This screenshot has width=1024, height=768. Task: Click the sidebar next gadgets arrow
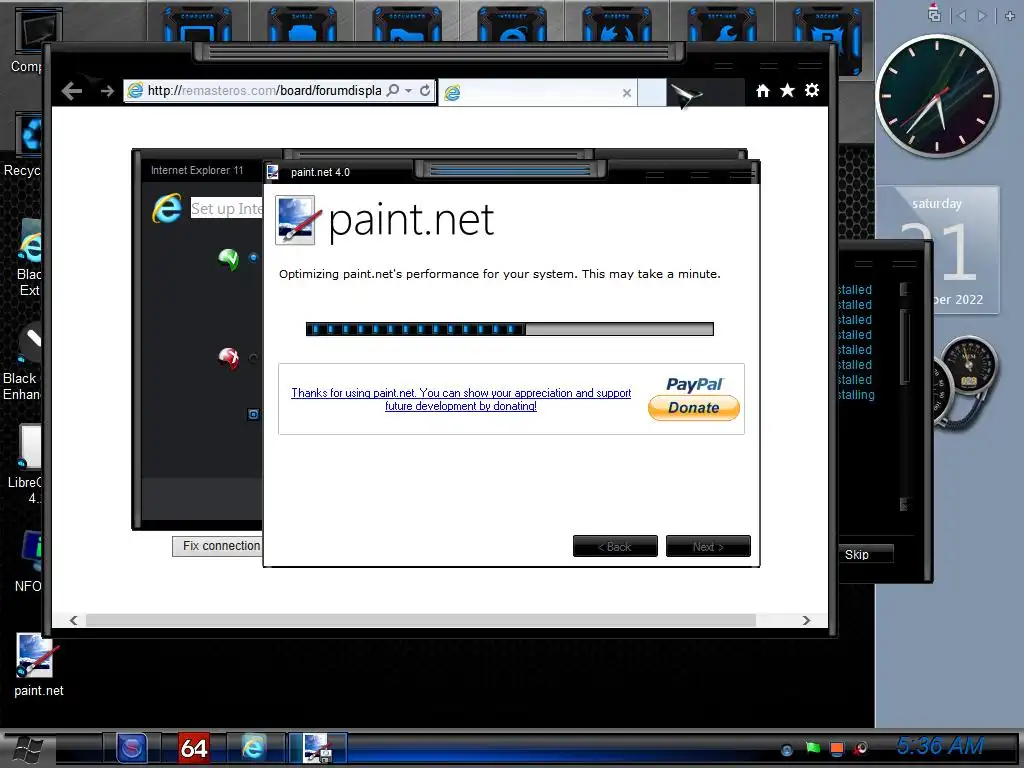point(982,16)
